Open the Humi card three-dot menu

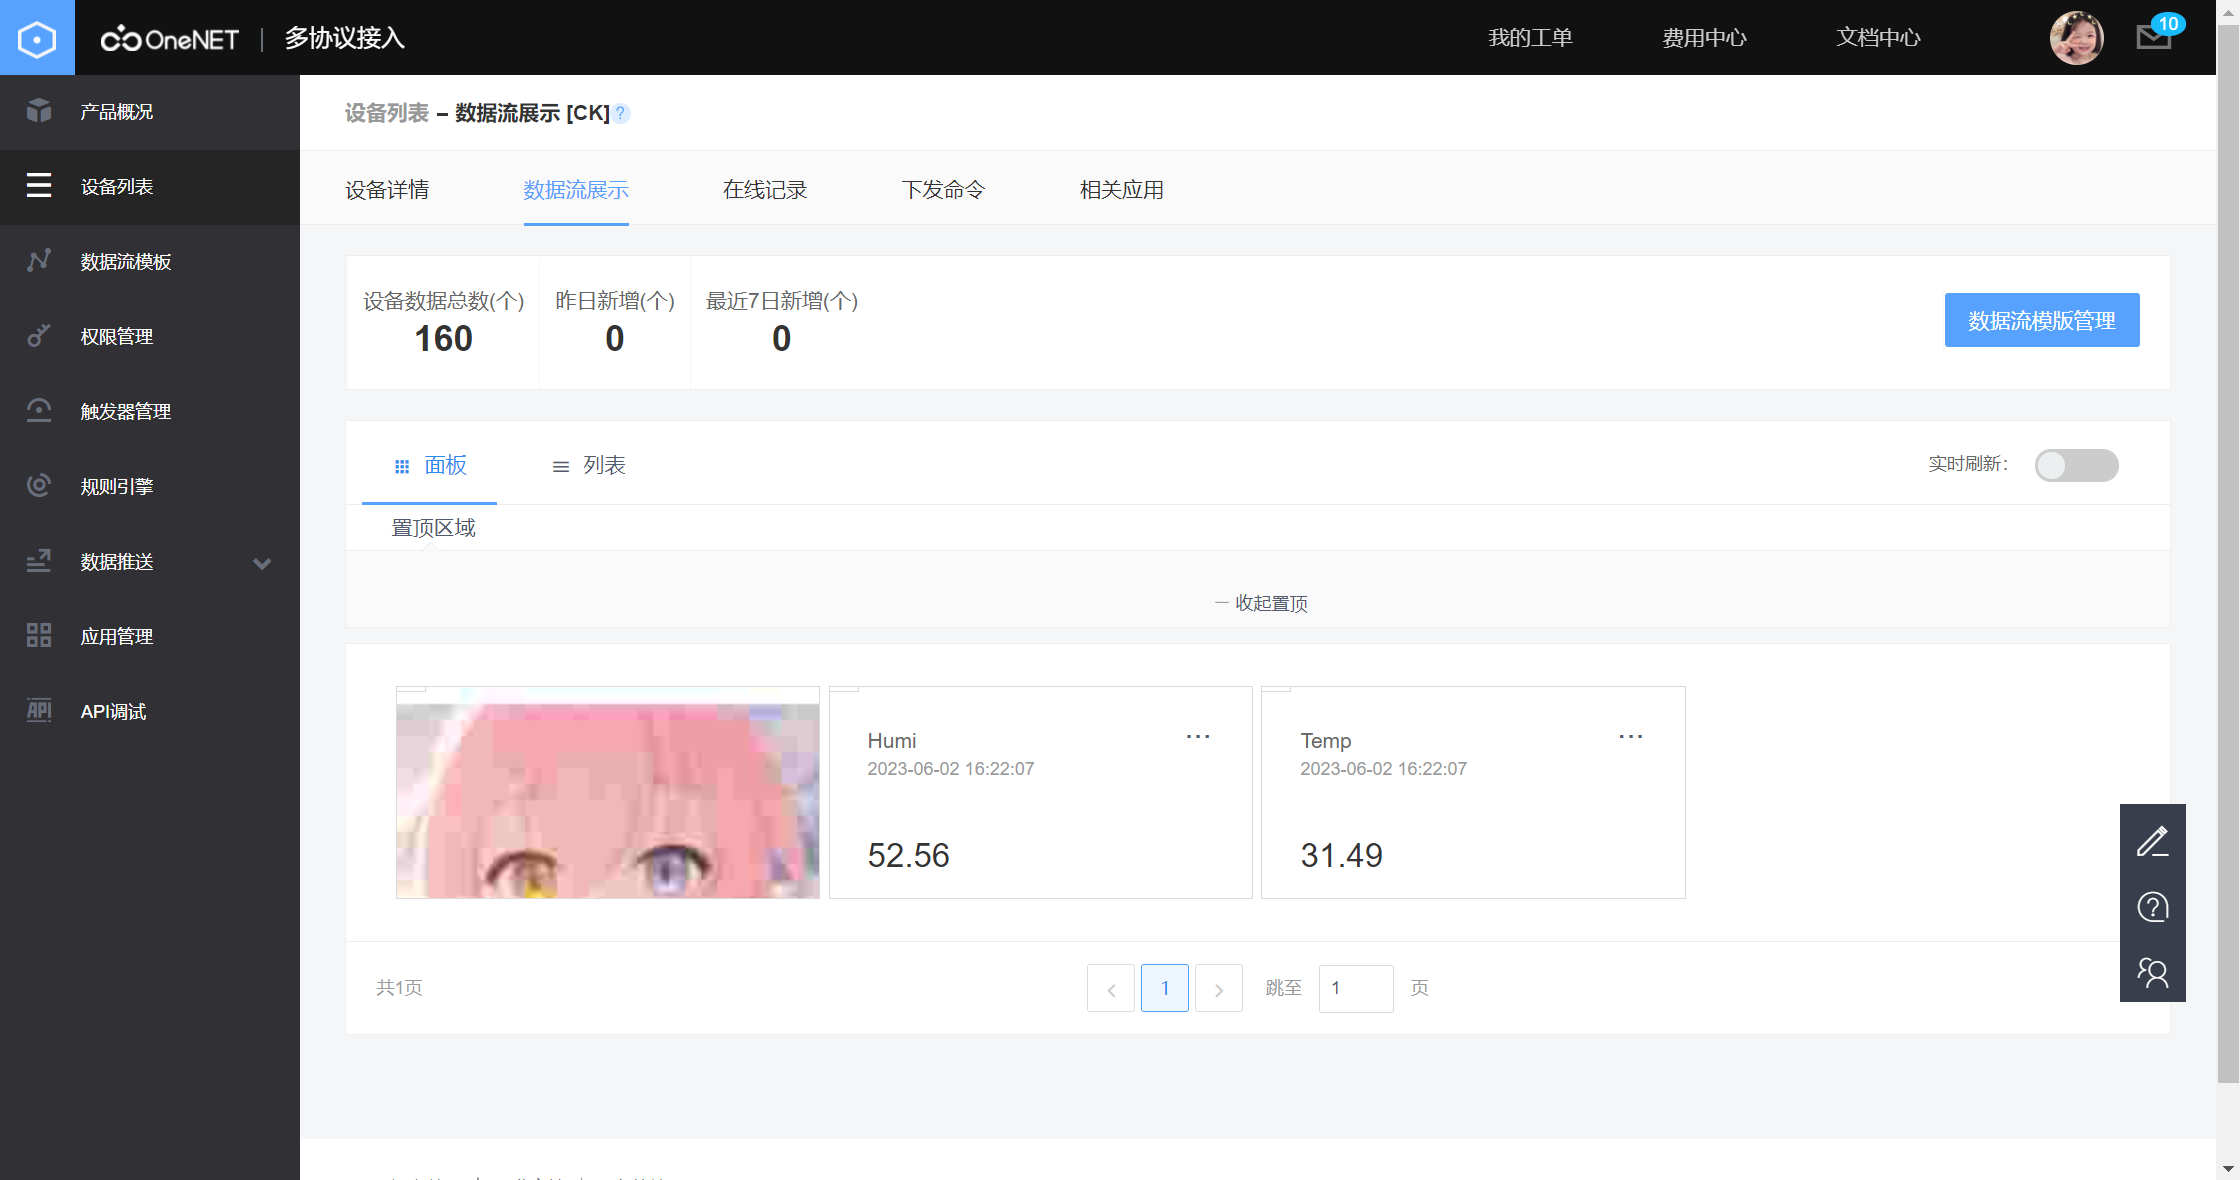[1197, 737]
